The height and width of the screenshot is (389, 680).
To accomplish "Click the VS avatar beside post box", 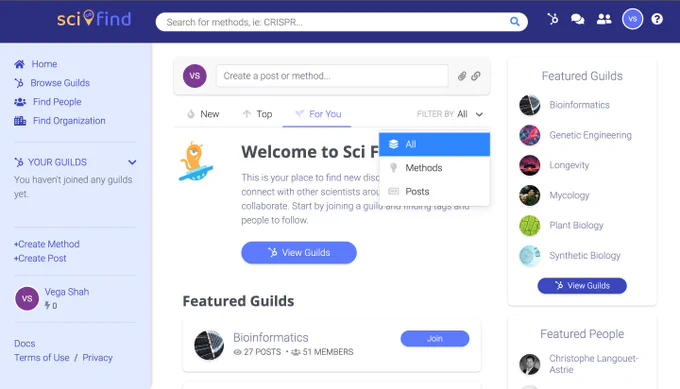I will coord(195,76).
